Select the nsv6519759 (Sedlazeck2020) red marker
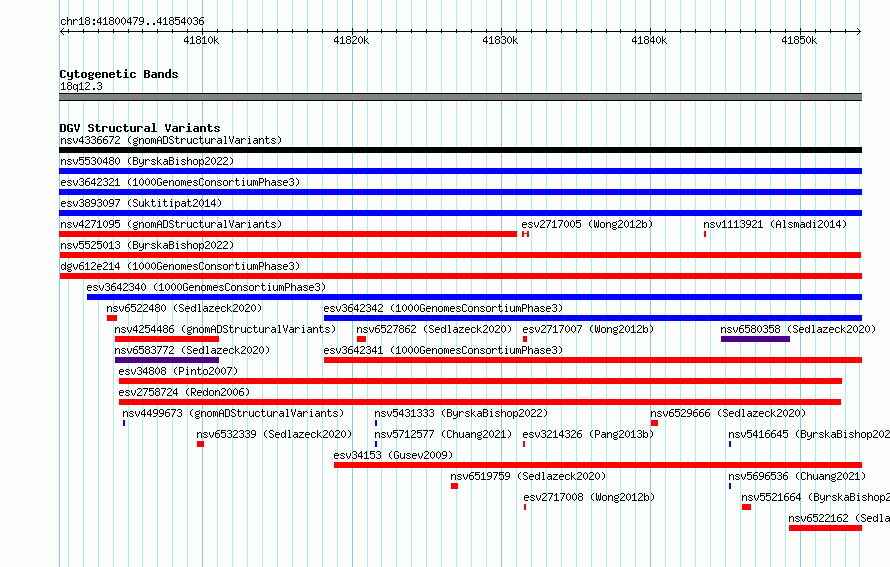This screenshot has width=890, height=567. tap(455, 486)
